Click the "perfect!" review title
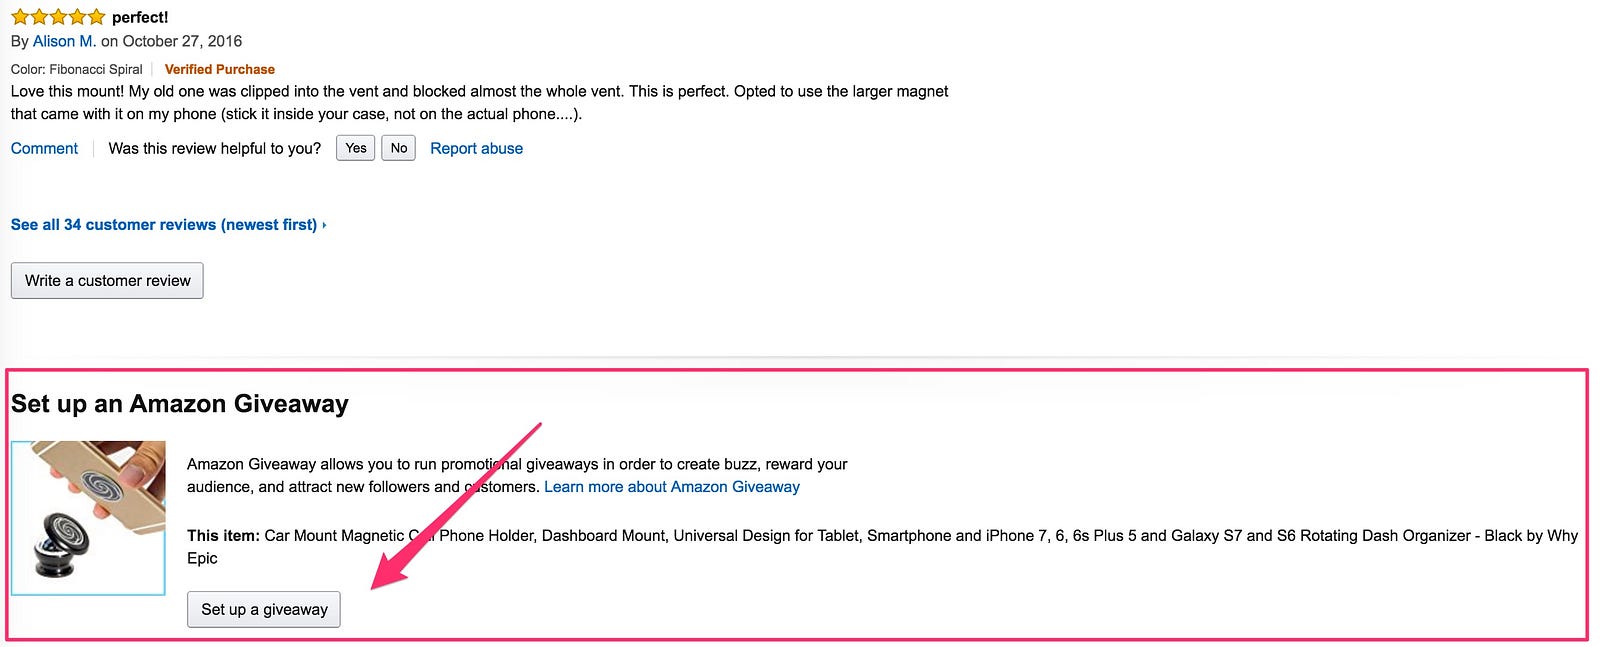The height and width of the screenshot is (647, 1600). pos(140,17)
